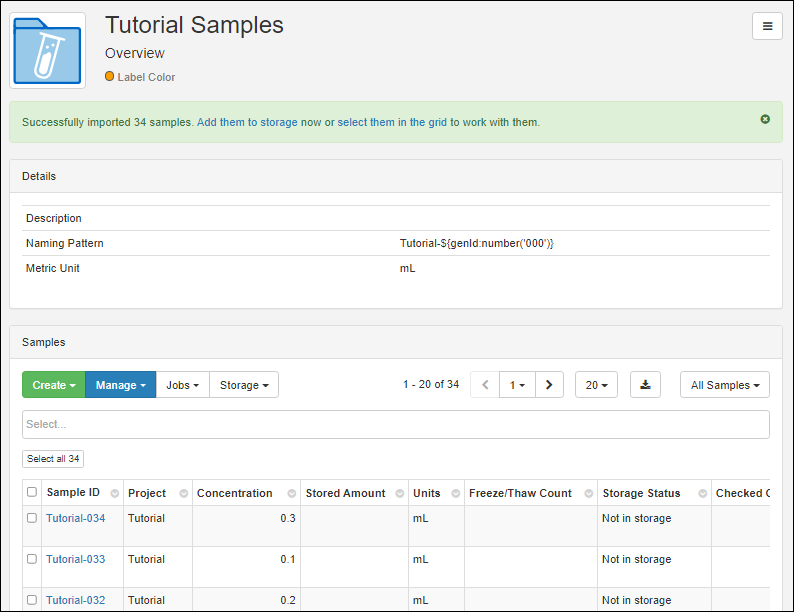Open the Storage menu
The height and width of the screenshot is (612, 794).
pyautogui.click(x=243, y=385)
